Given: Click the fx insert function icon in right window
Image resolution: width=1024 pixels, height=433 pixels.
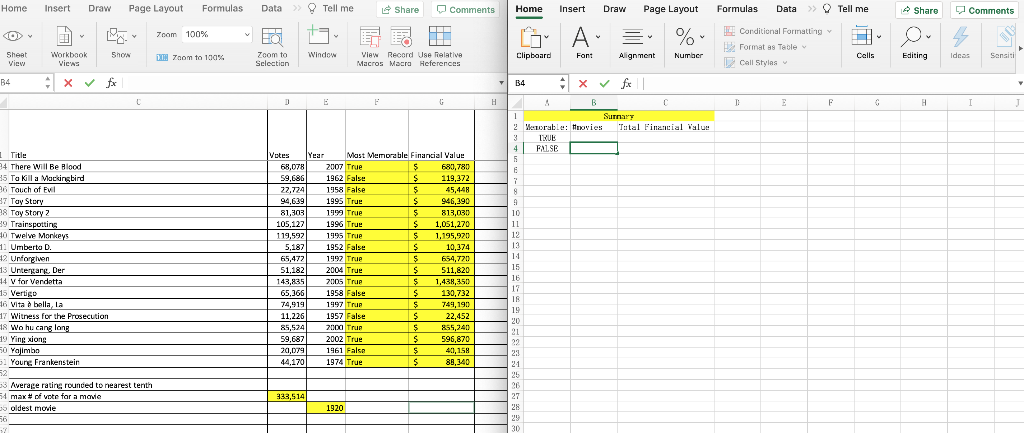Looking at the screenshot, I should coord(626,84).
